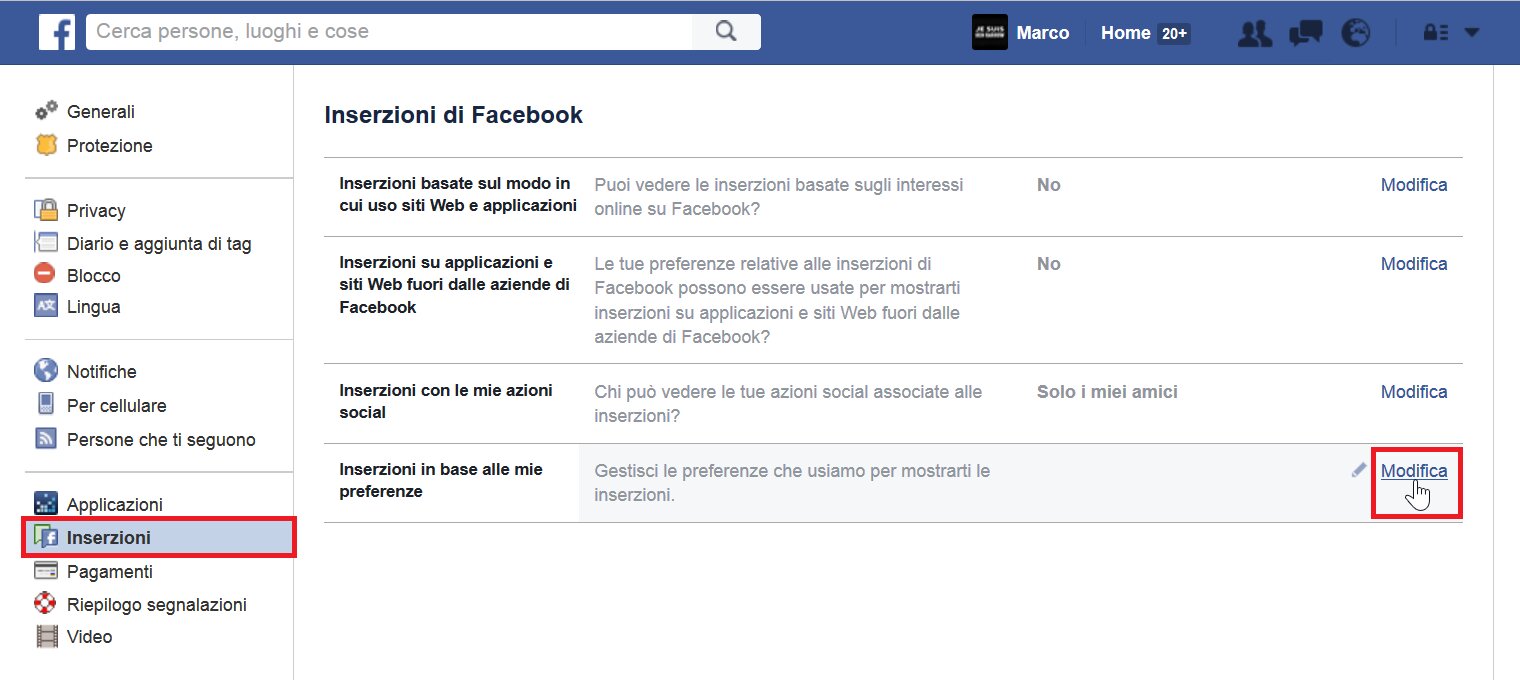Open Per cellulare settings

coord(117,406)
